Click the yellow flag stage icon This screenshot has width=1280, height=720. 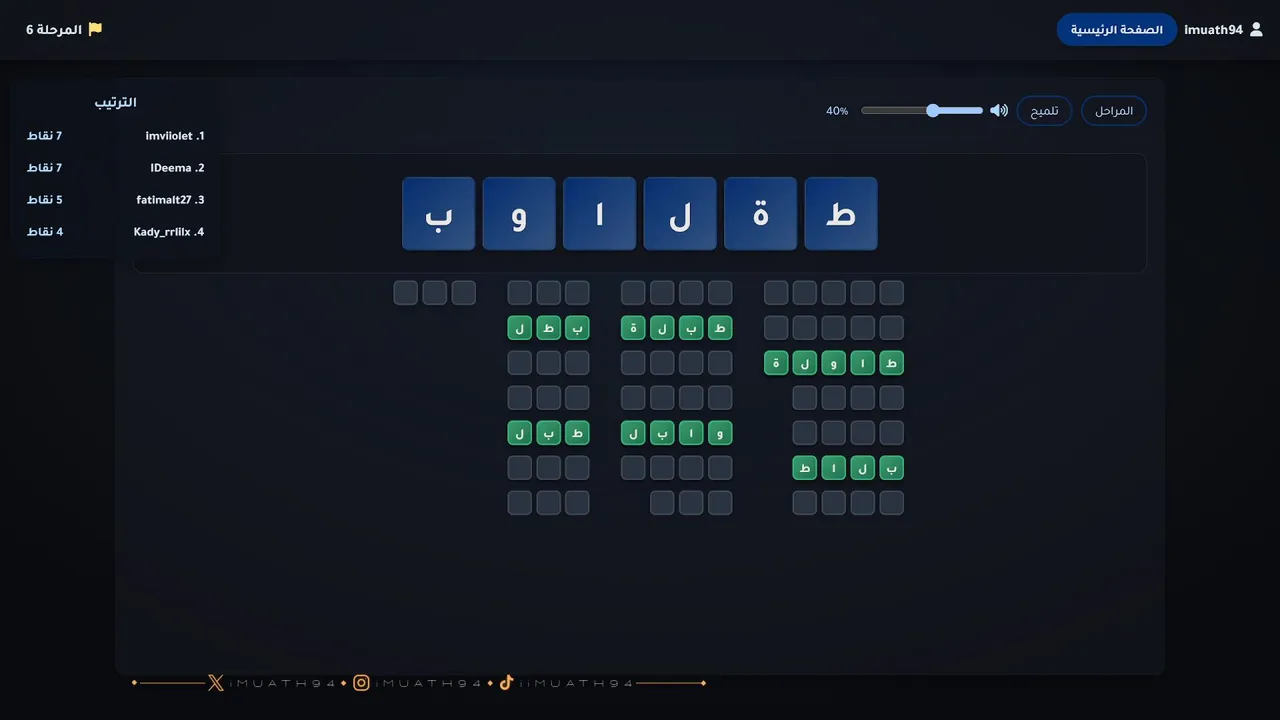pos(95,29)
